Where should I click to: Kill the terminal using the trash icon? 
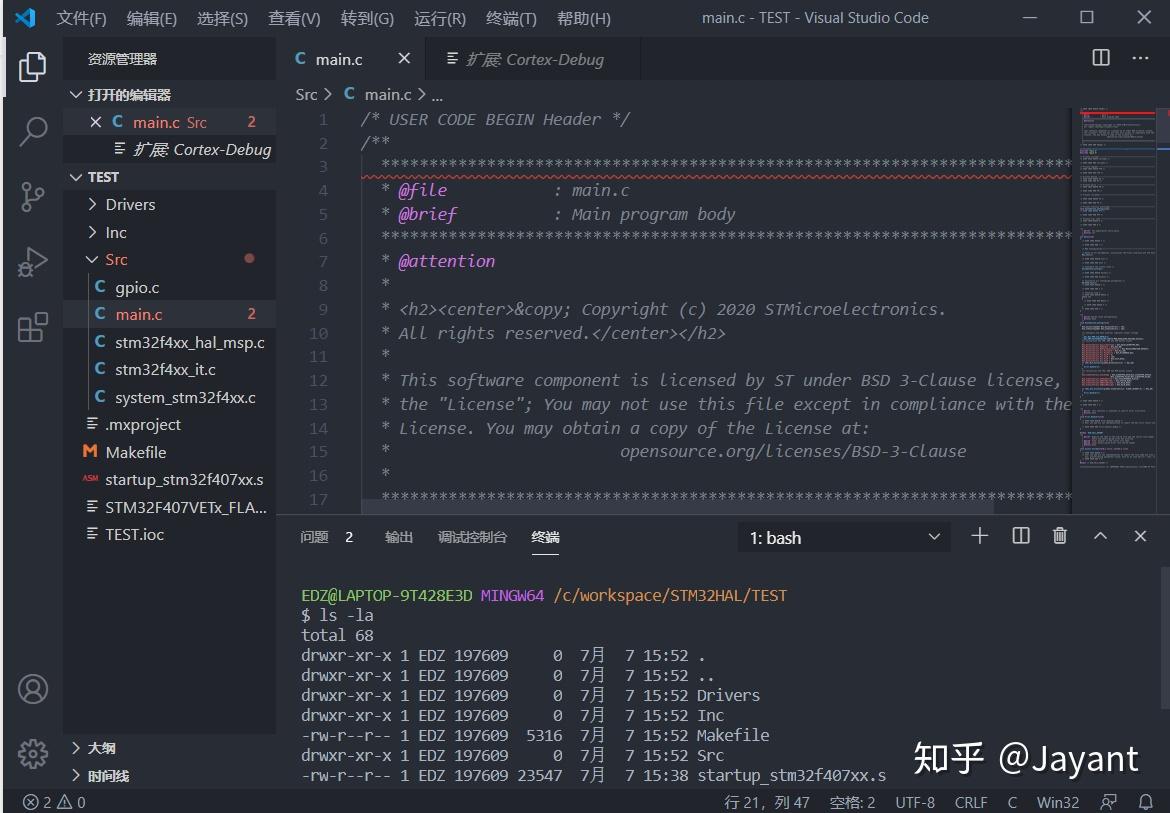[1059, 536]
